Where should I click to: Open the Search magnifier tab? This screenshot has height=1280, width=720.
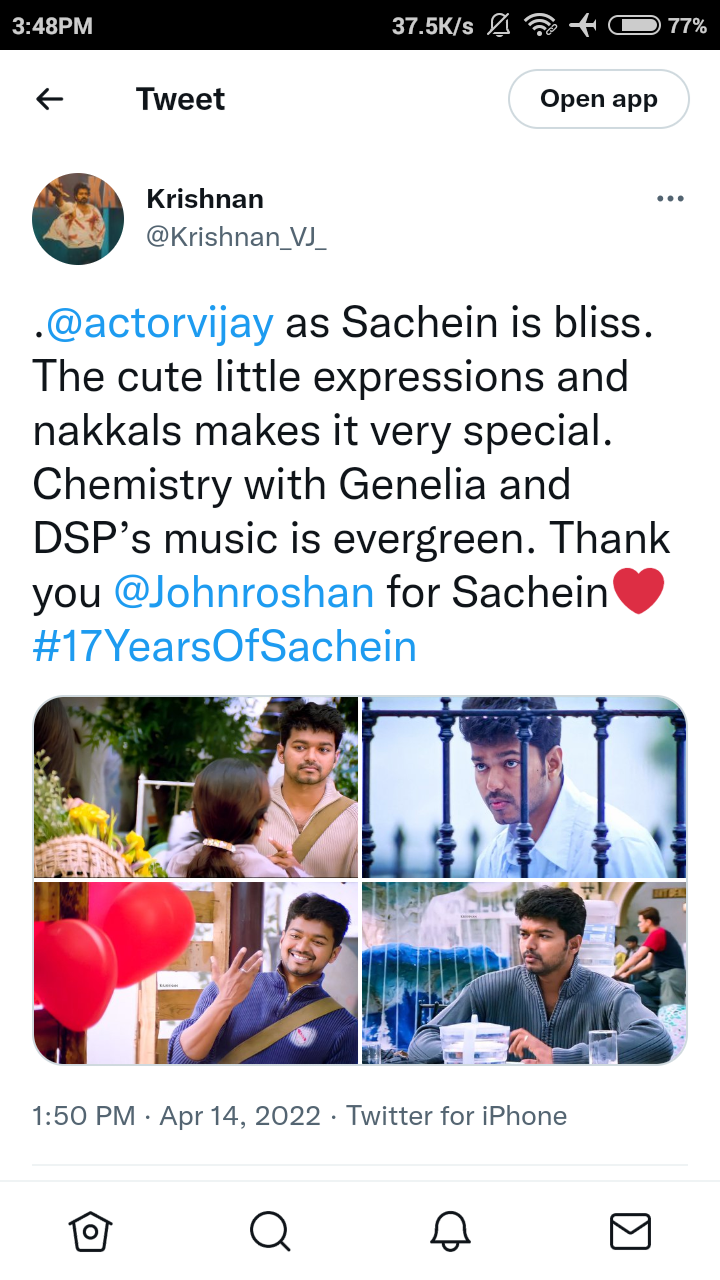pyautogui.click(x=270, y=1231)
